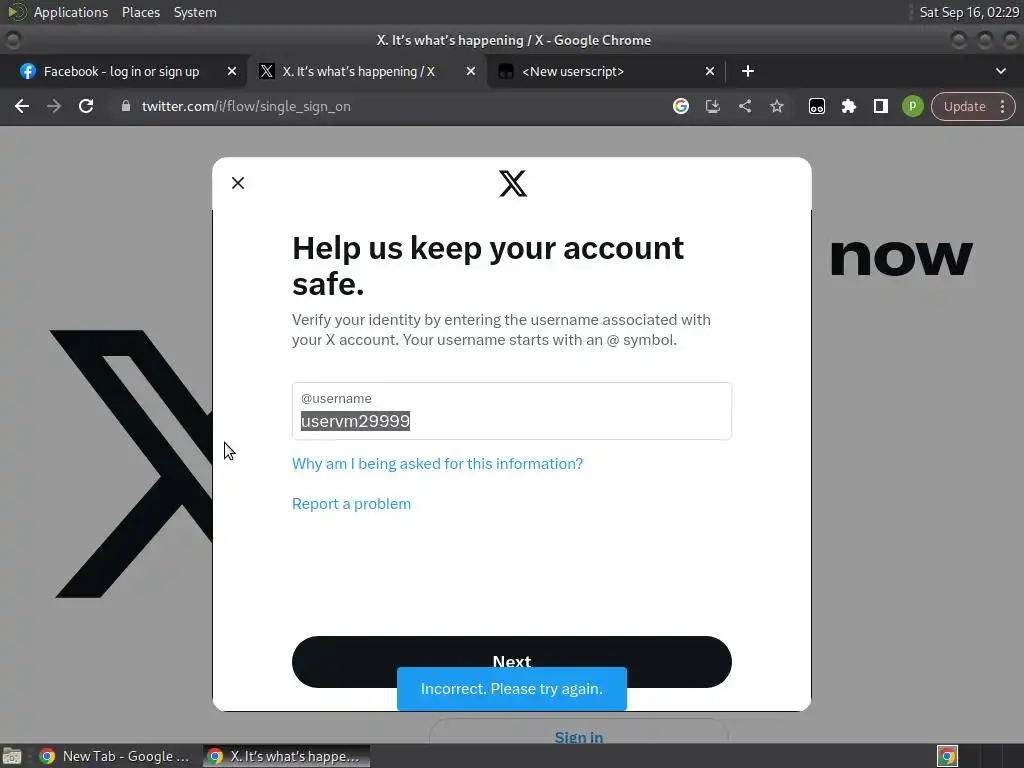Image resolution: width=1024 pixels, height=768 pixels.
Task: Switch to the Facebook login tab
Action: click(121, 71)
